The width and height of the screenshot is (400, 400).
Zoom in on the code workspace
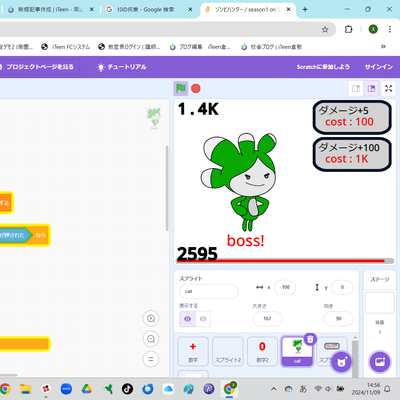tap(151, 319)
